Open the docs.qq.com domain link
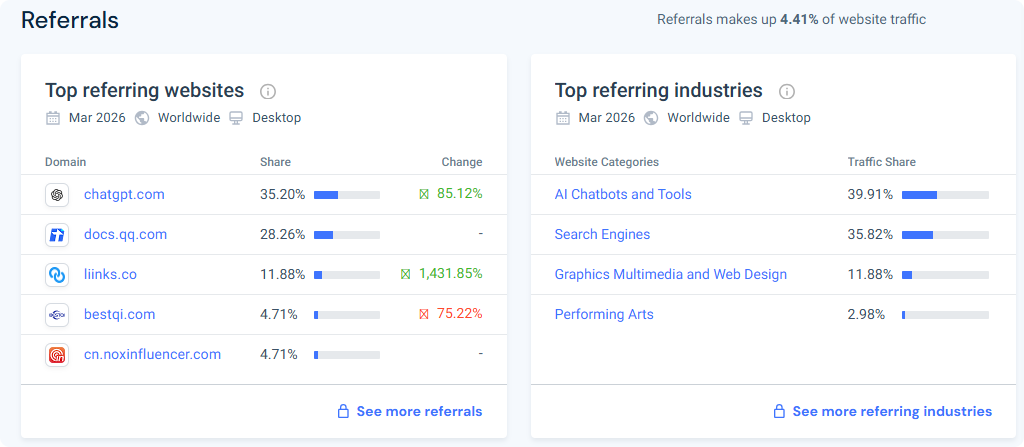Image resolution: width=1024 pixels, height=447 pixels. click(125, 235)
